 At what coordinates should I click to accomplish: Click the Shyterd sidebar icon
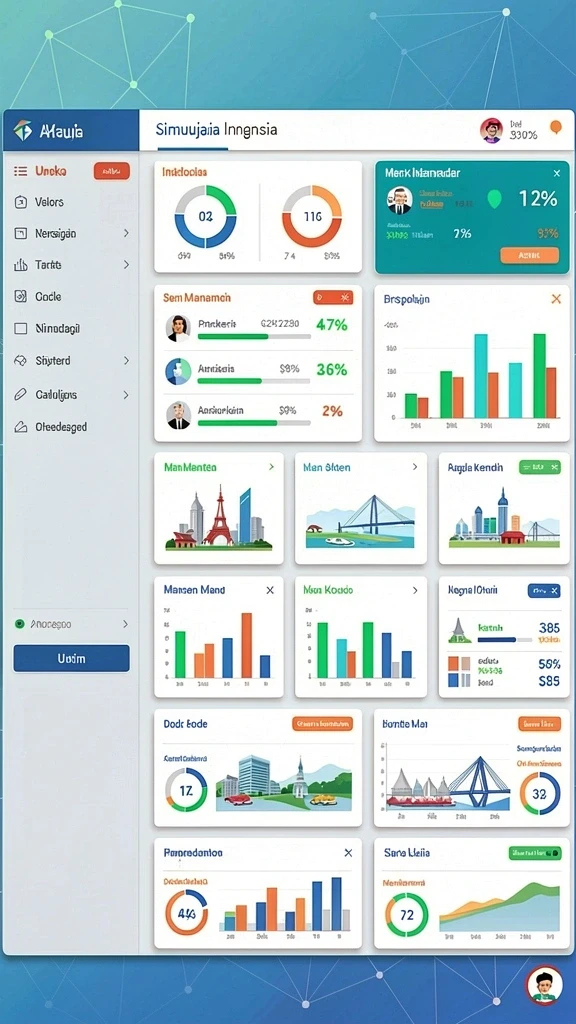[x=21, y=360]
